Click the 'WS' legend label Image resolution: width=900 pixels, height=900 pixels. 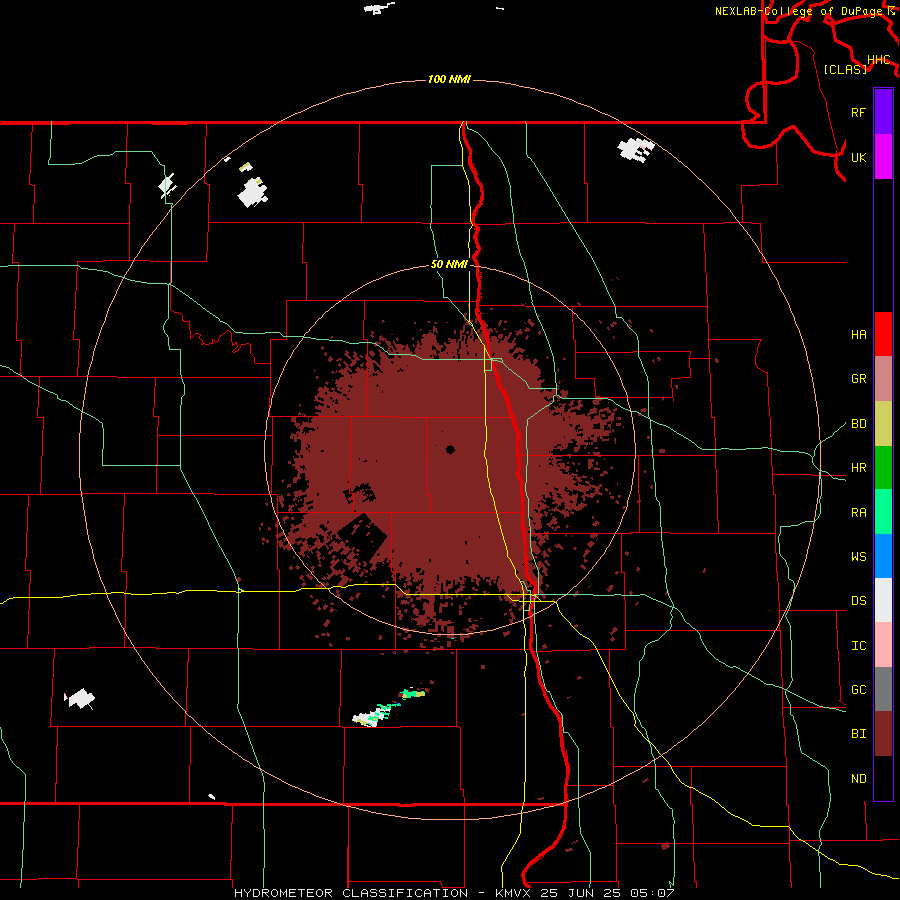858,557
